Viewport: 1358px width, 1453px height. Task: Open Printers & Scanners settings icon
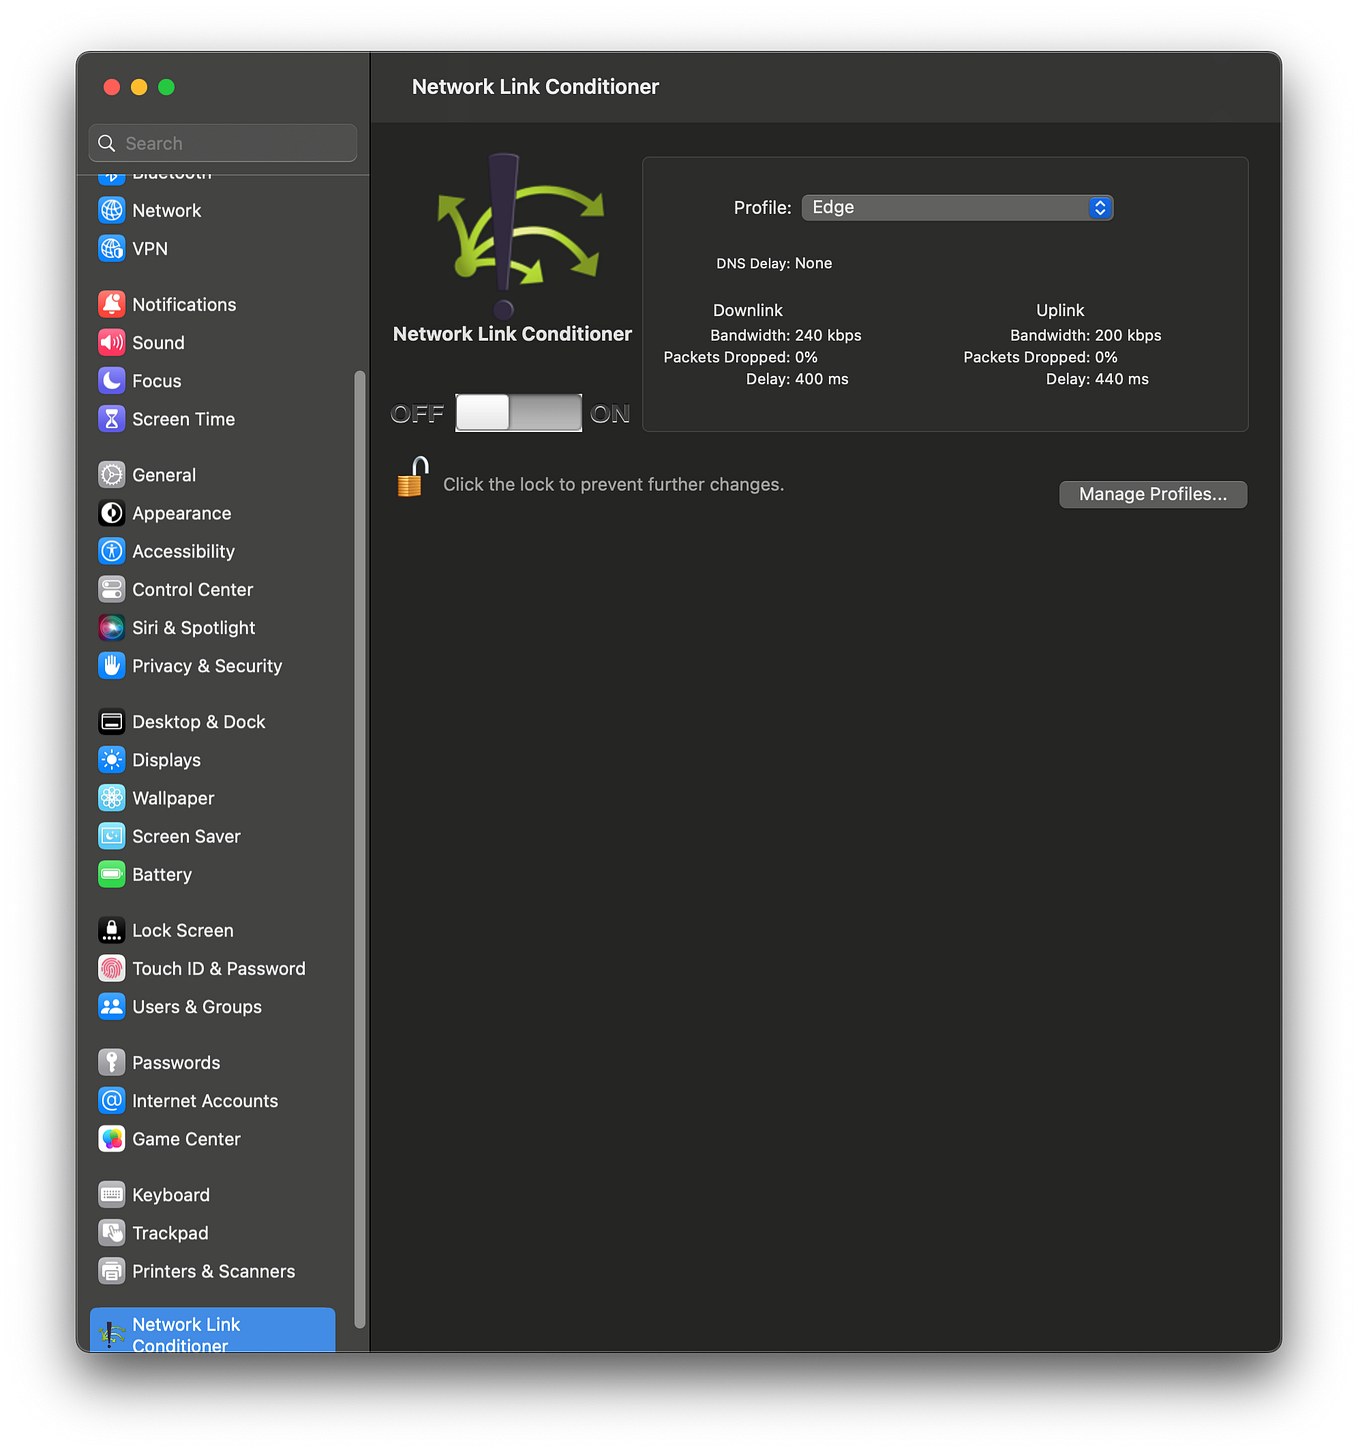point(111,1270)
